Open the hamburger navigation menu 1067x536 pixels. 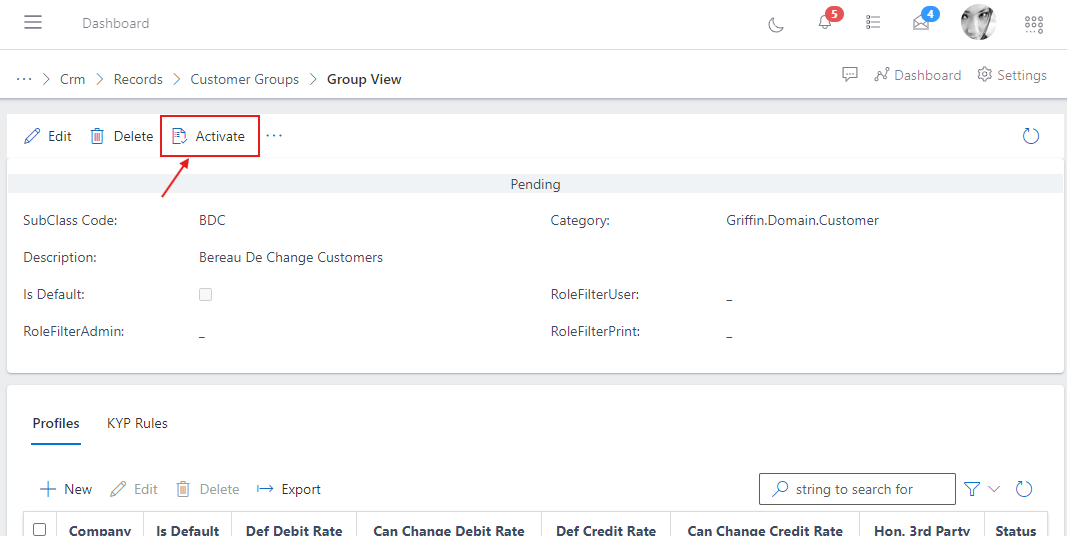[x=33, y=22]
